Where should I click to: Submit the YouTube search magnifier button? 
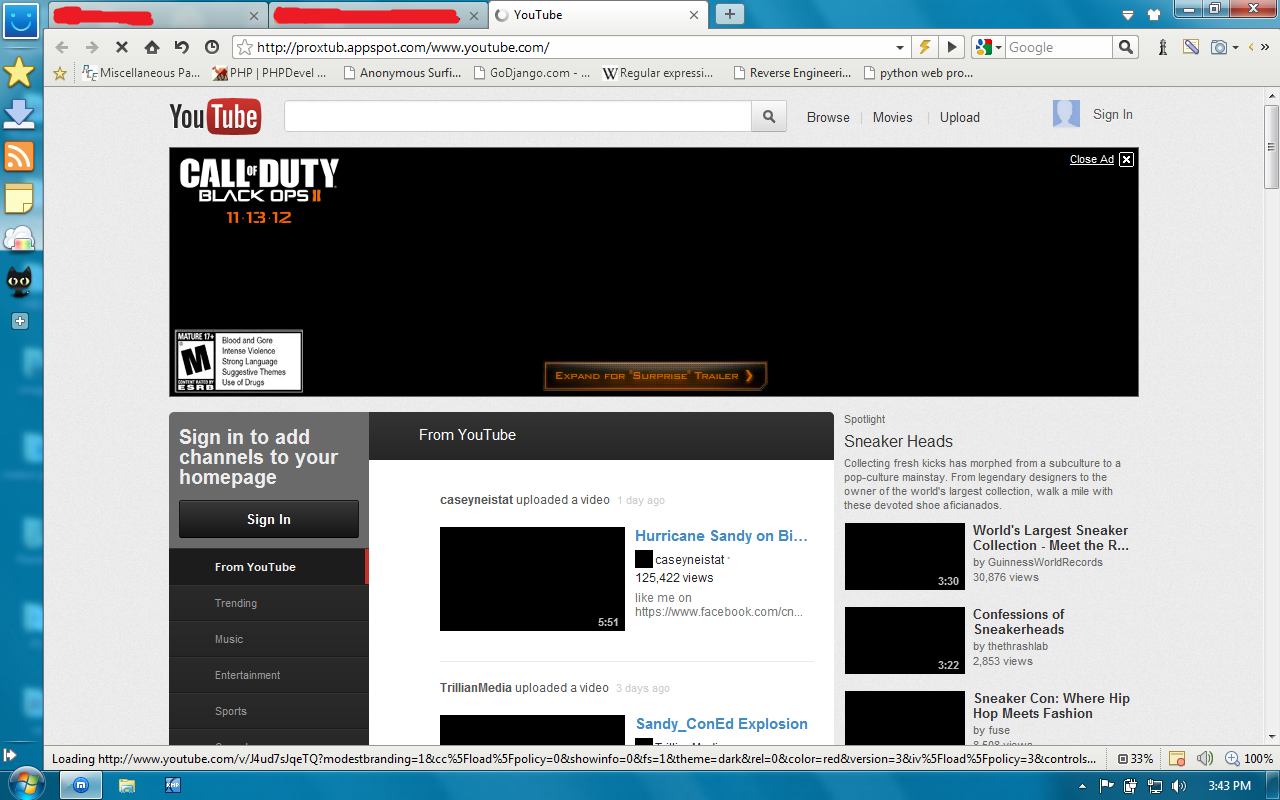pyautogui.click(x=768, y=117)
